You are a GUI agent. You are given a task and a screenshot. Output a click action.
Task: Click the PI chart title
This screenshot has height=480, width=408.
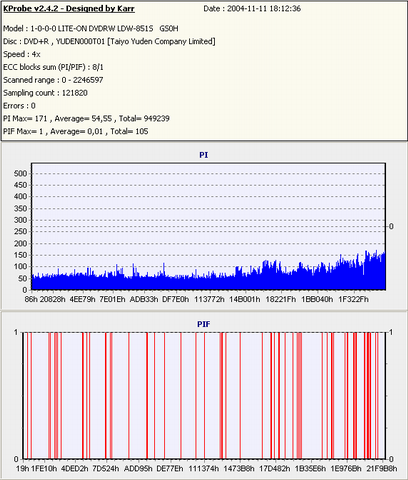(204, 155)
